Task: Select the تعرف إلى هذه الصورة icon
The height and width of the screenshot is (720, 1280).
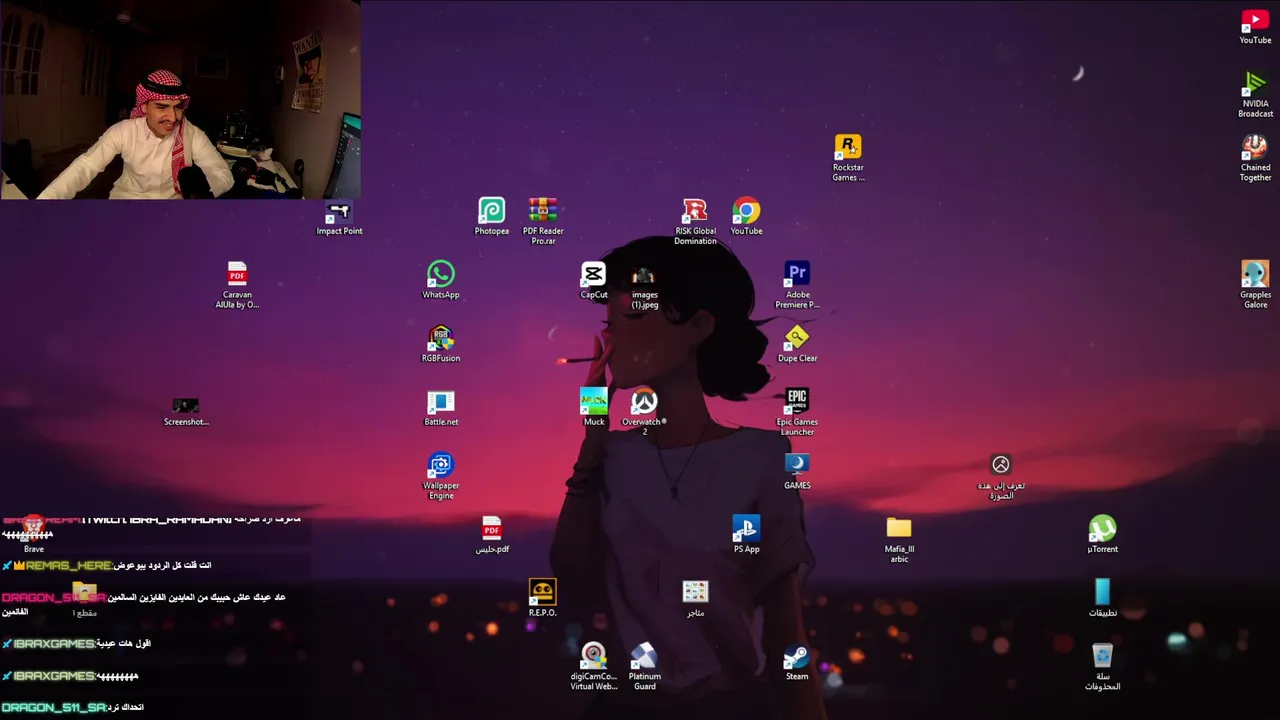Action: pos(1001,477)
